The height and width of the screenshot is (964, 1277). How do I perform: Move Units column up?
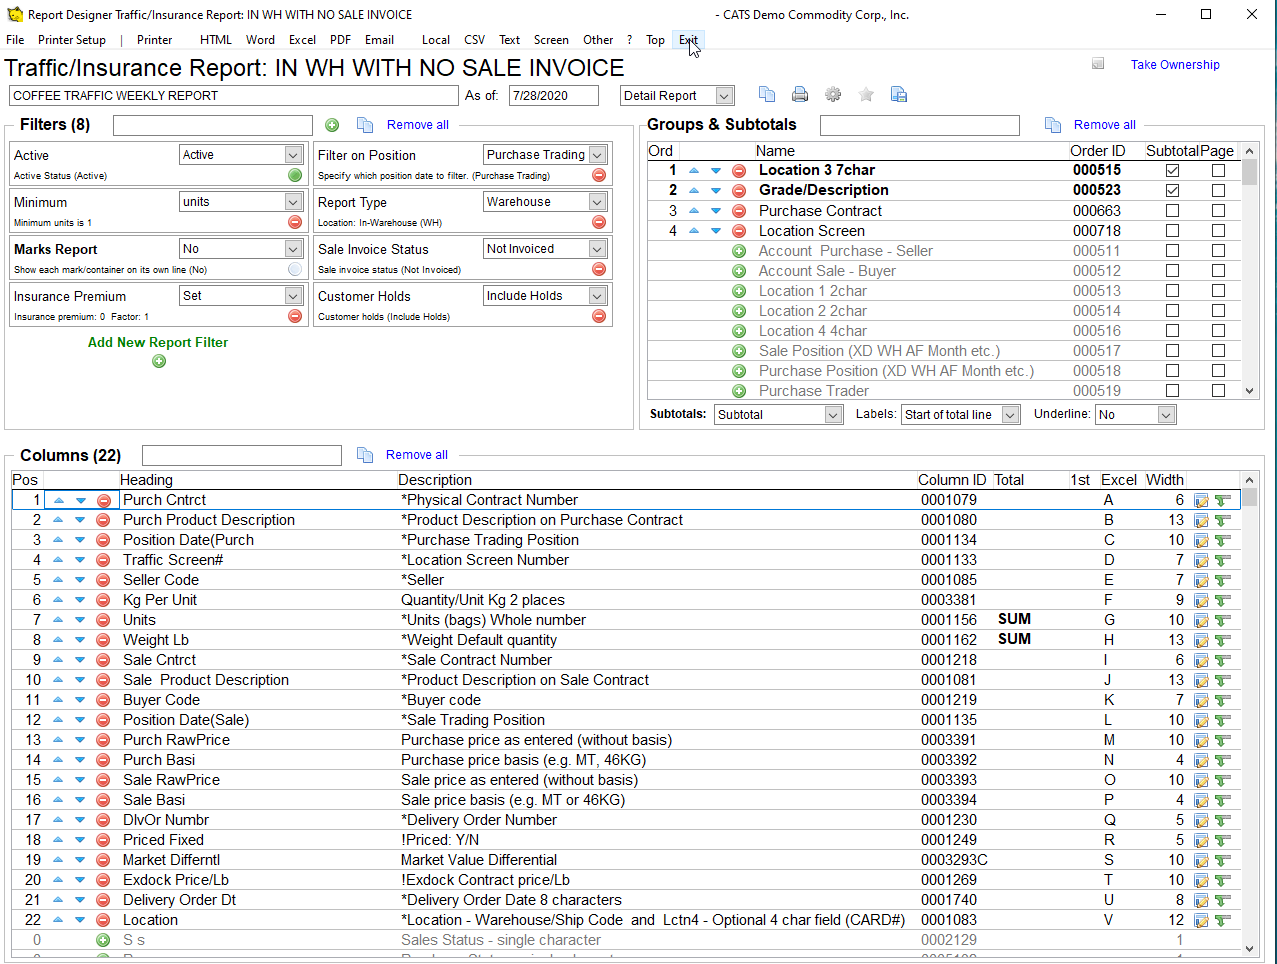tap(58, 620)
